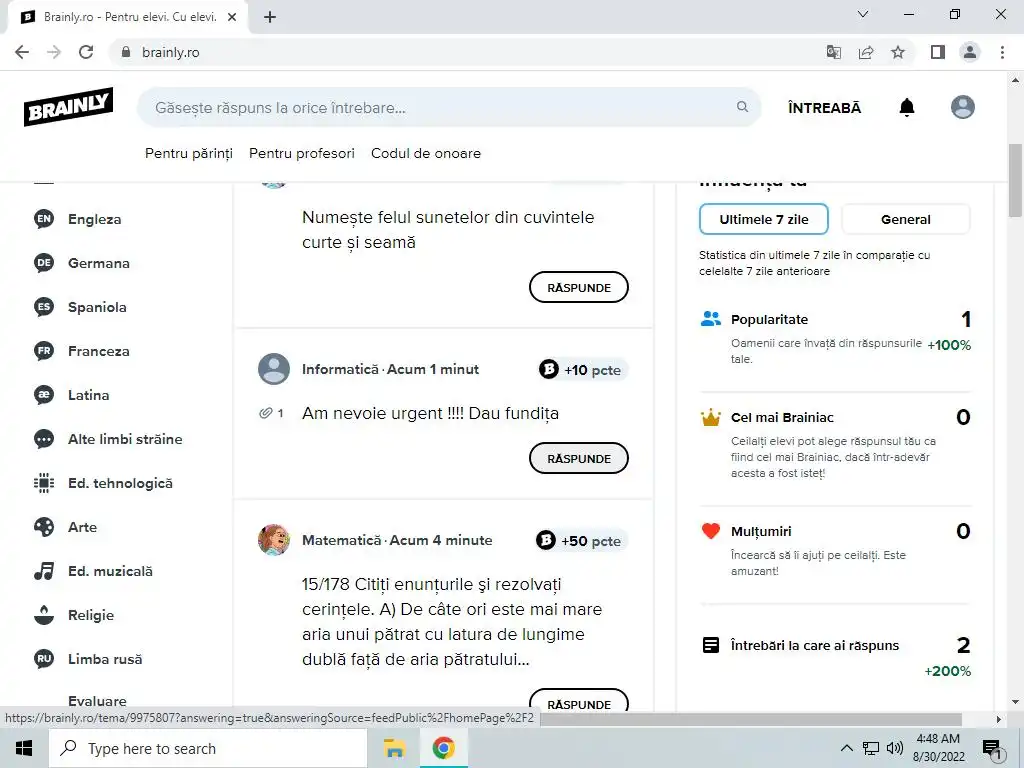Open the Am nevoie urgent question text
Screen dimensions: 1024x768
(x=430, y=413)
